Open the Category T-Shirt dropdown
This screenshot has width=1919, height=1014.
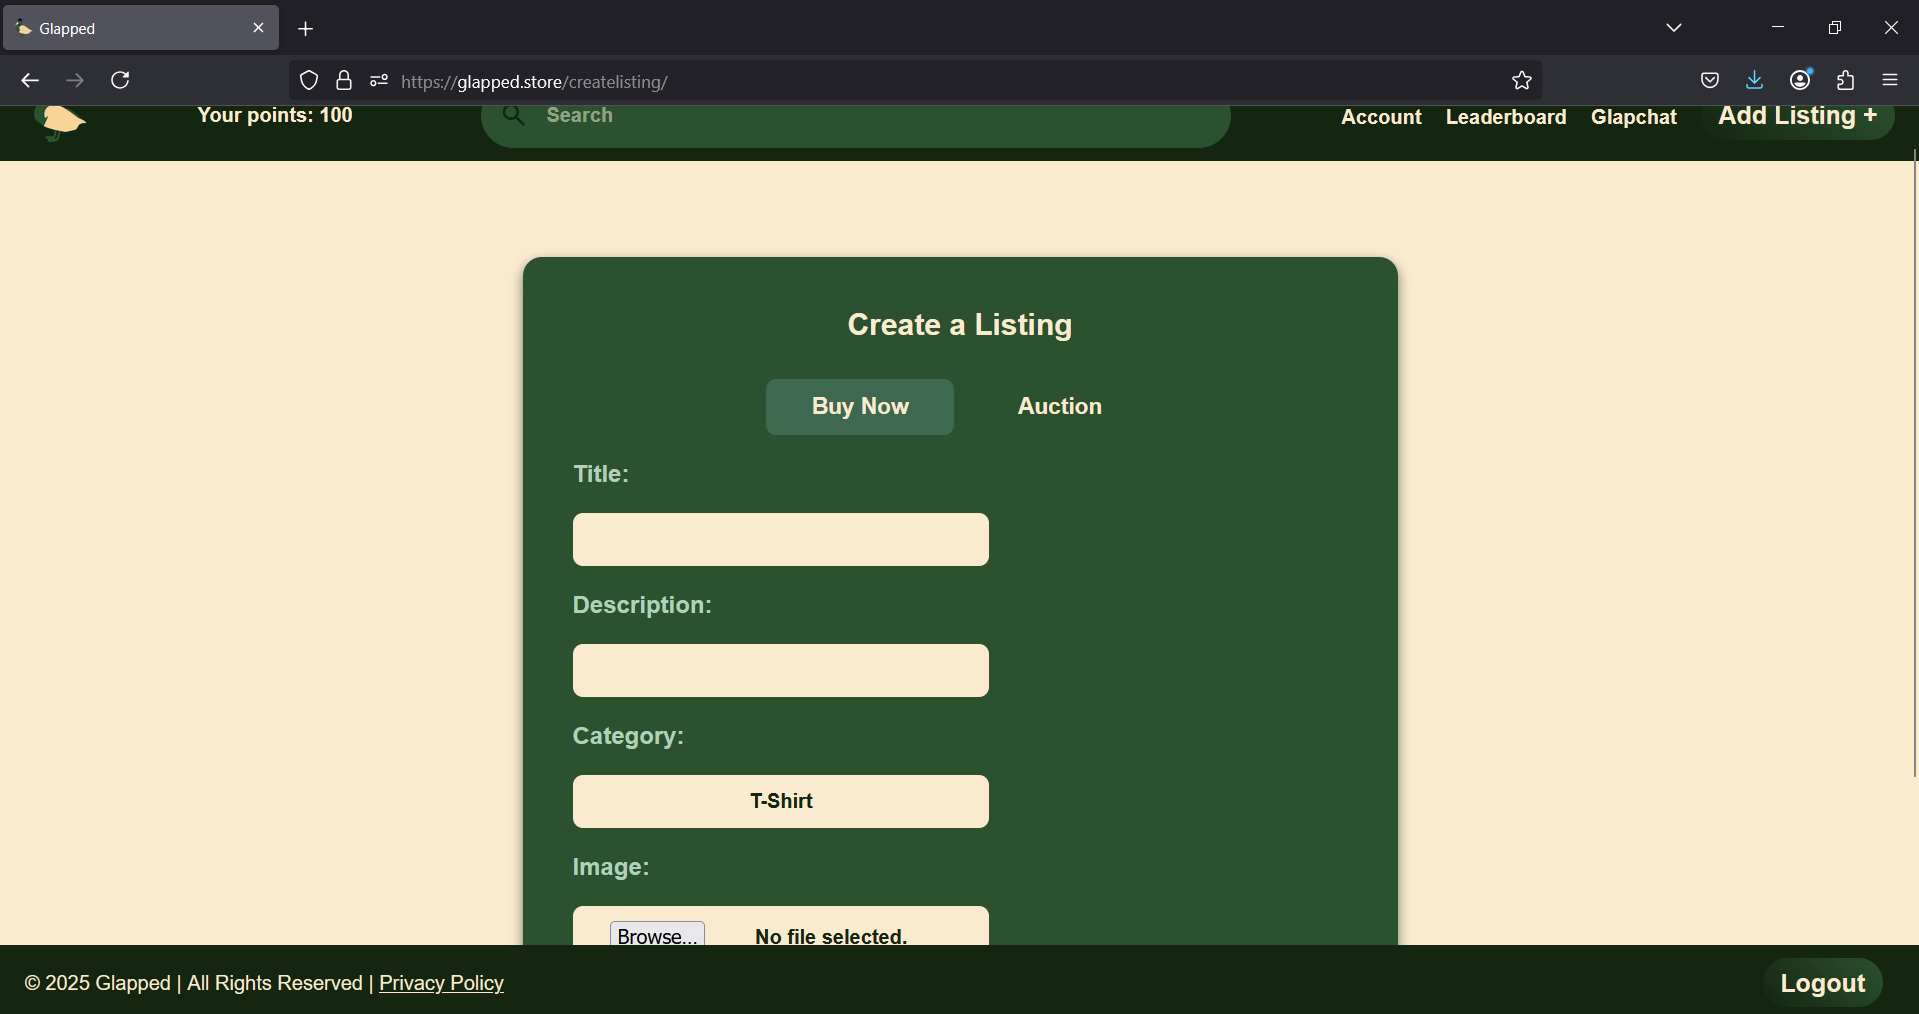pyautogui.click(x=781, y=801)
